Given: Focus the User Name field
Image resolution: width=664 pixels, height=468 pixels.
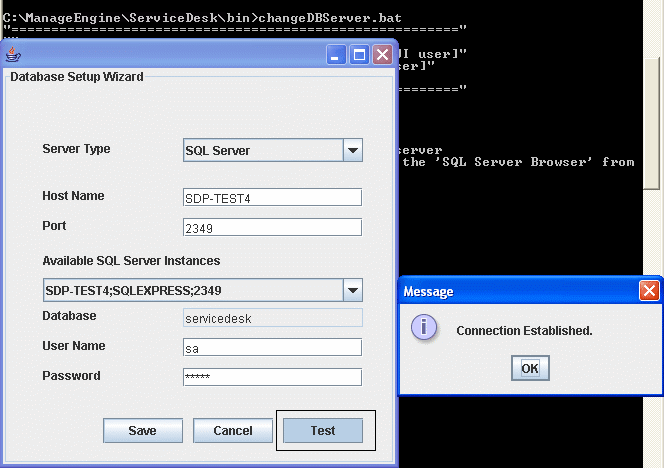Looking at the screenshot, I should click(x=272, y=347).
